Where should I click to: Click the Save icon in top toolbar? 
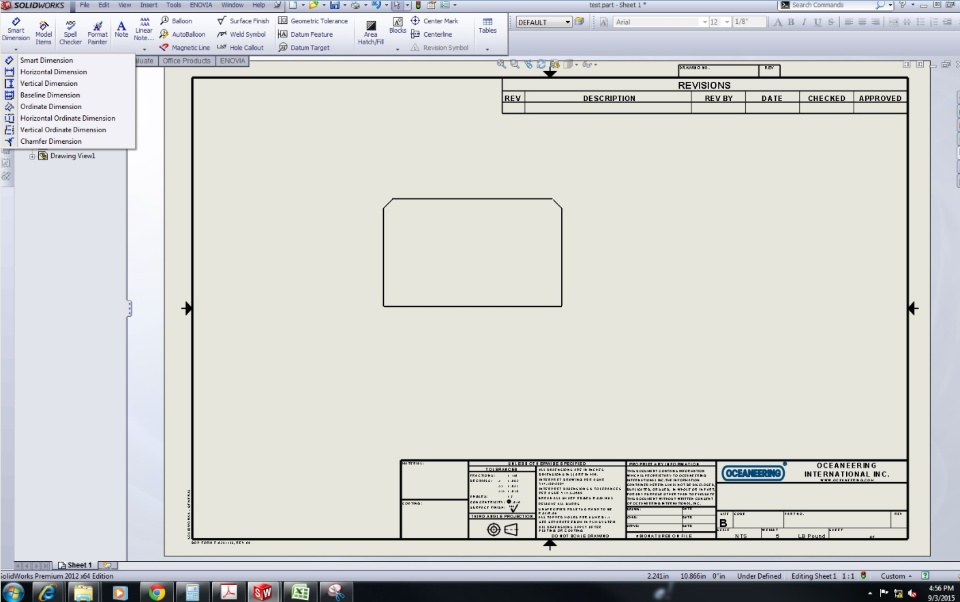click(x=334, y=5)
